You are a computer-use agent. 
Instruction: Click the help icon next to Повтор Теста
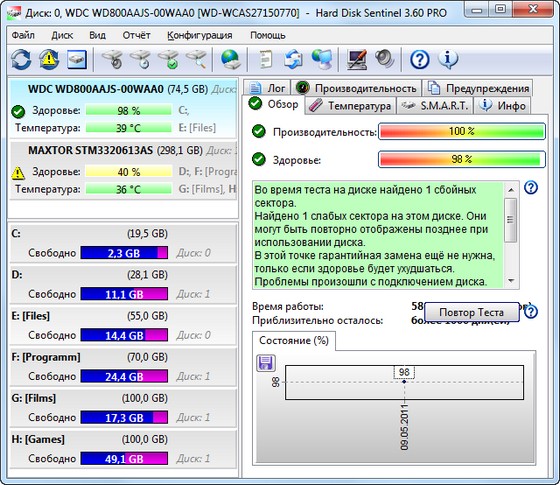531,312
